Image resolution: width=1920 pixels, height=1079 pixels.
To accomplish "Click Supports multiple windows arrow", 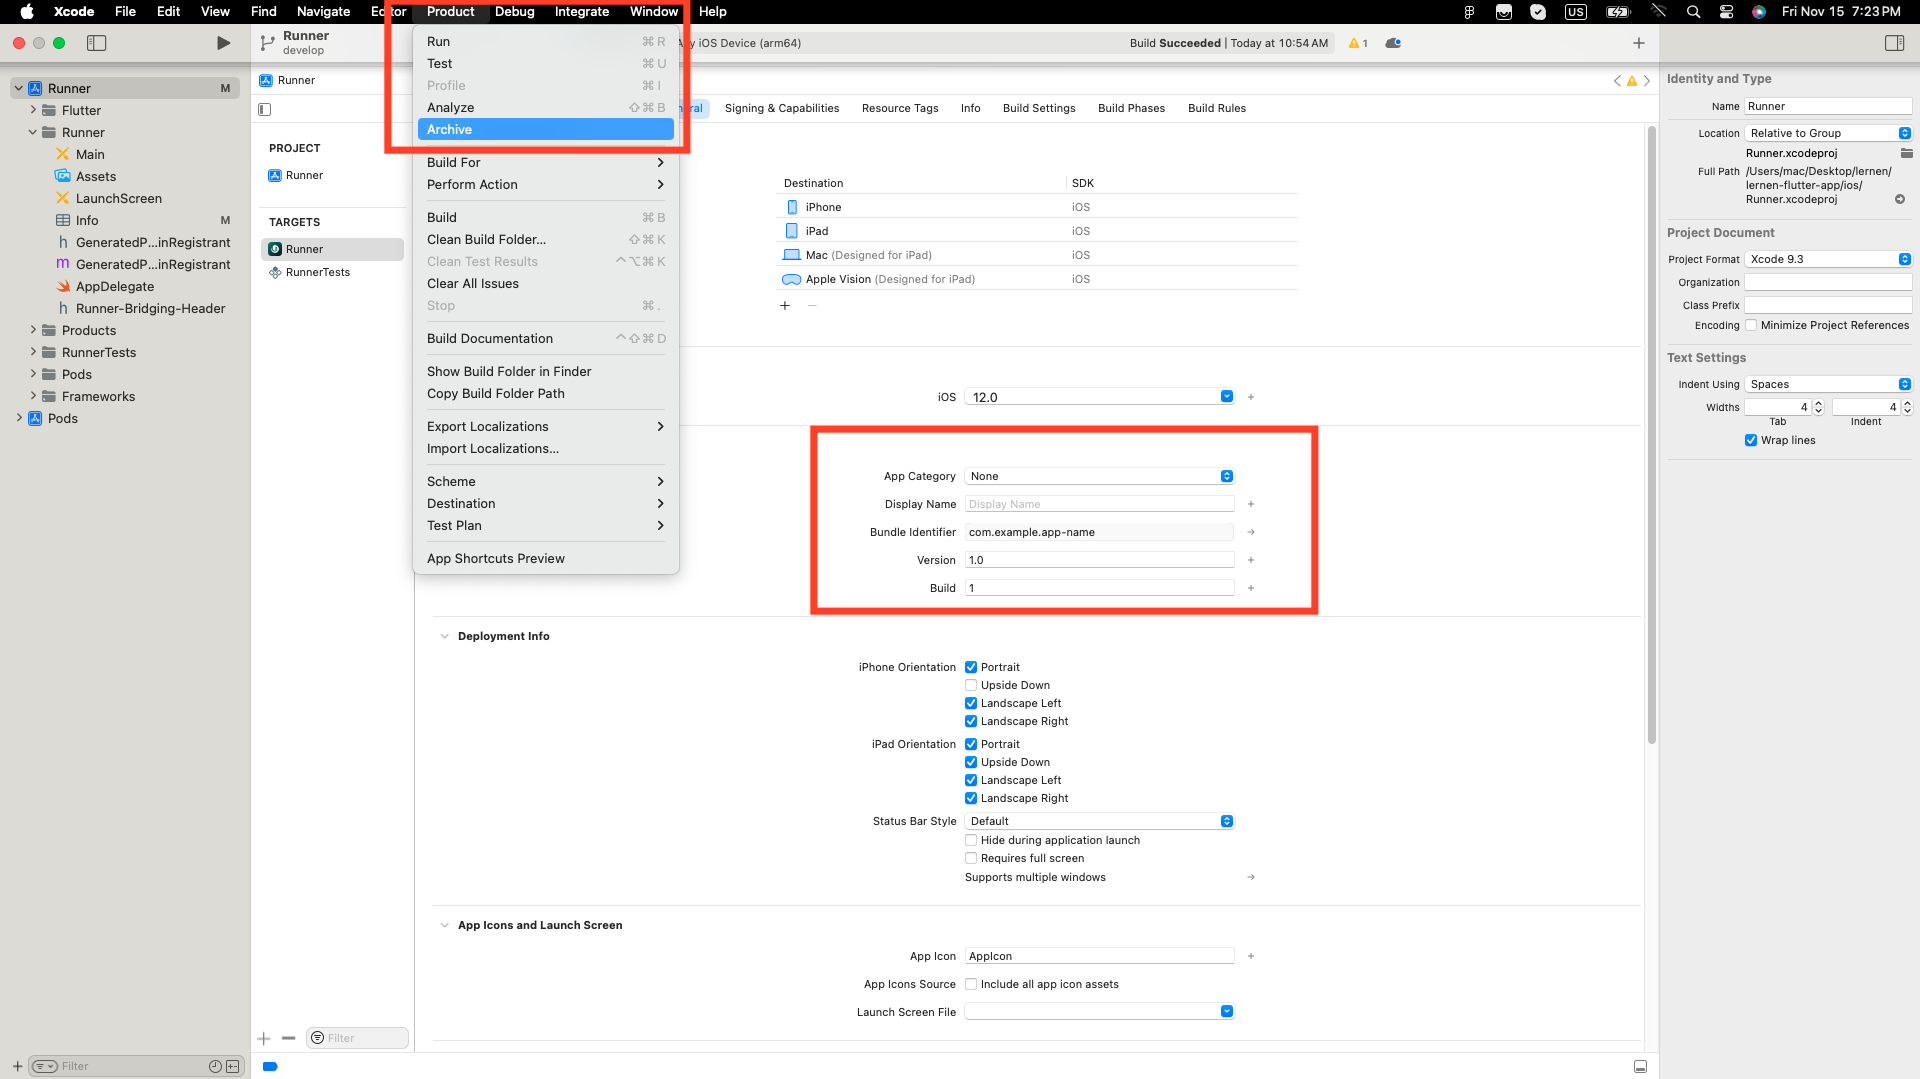I will pos(1251,877).
